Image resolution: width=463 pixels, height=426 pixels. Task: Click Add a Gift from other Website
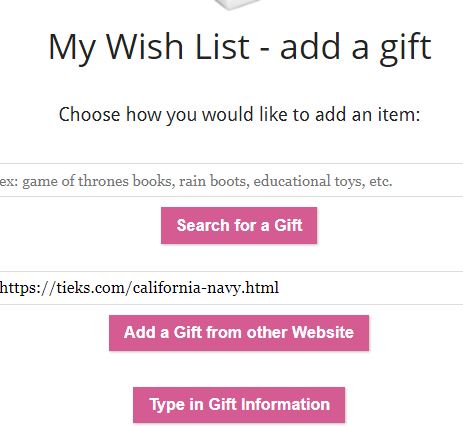point(239,333)
